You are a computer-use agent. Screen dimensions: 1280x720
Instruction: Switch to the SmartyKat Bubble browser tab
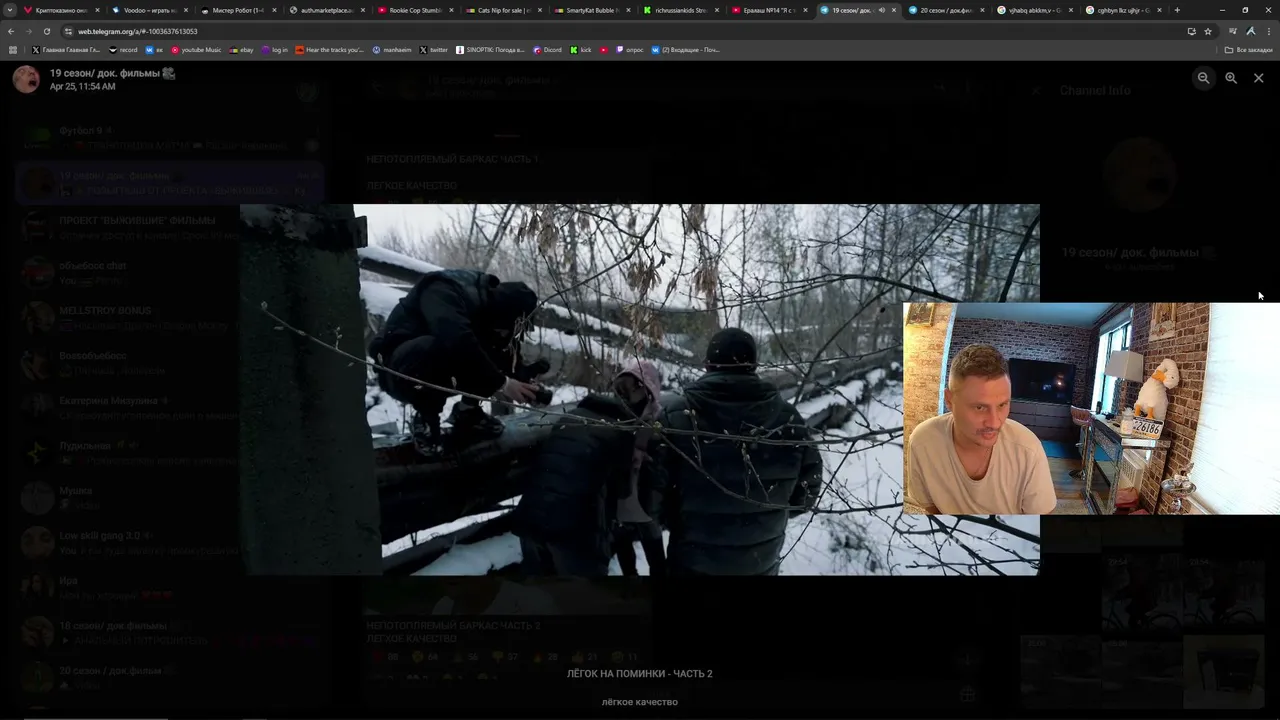tap(591, 10)
